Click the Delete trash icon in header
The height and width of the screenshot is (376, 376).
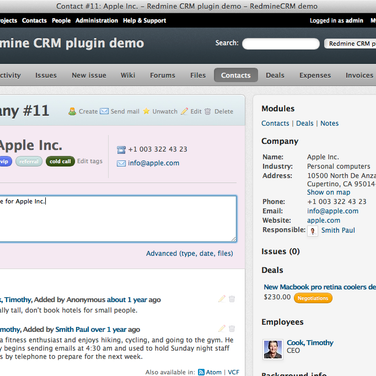(208, 111)
